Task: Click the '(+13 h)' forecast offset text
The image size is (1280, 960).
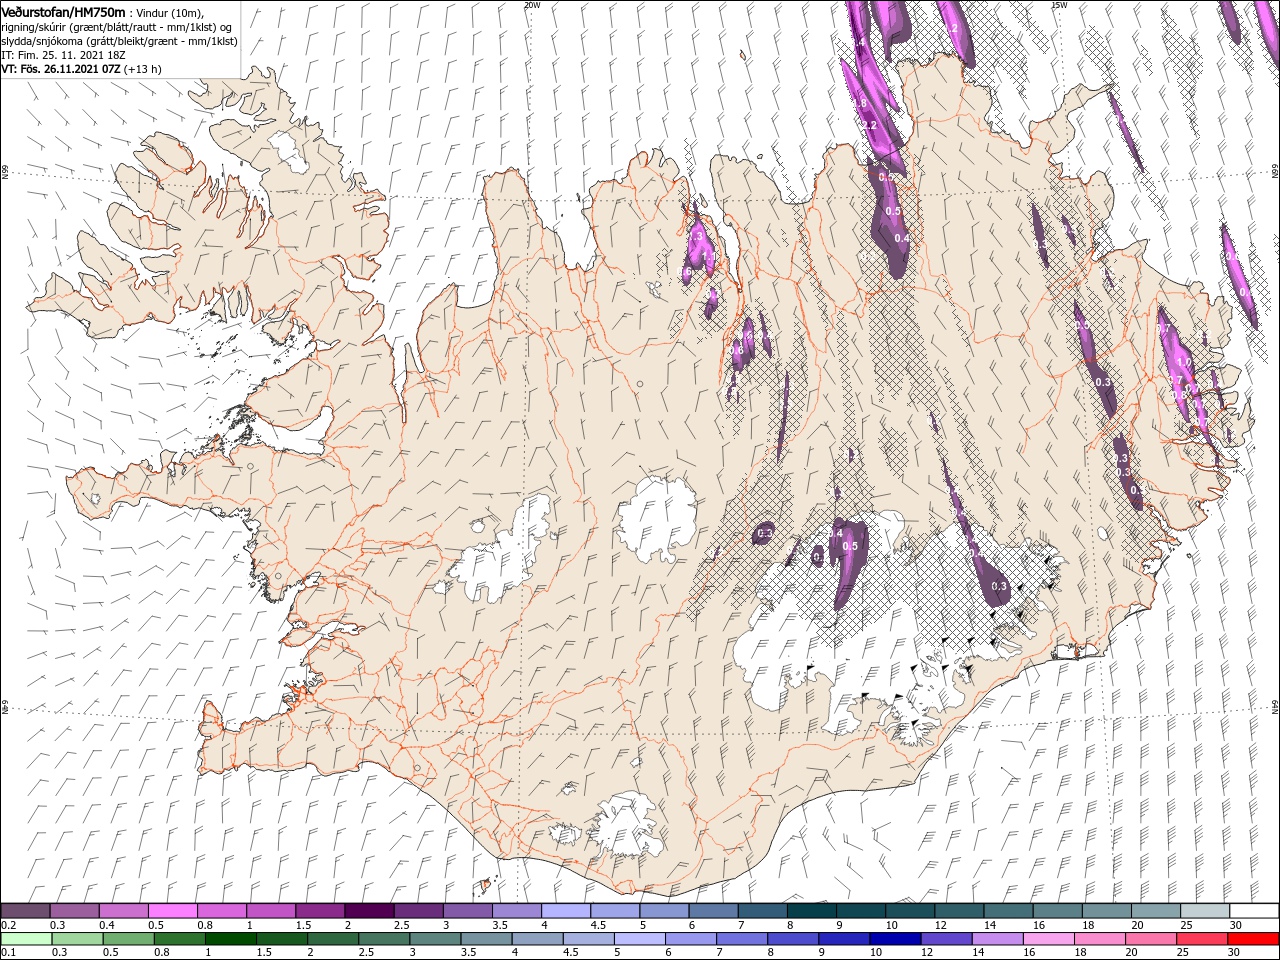Action: click(x=144, y=69)
